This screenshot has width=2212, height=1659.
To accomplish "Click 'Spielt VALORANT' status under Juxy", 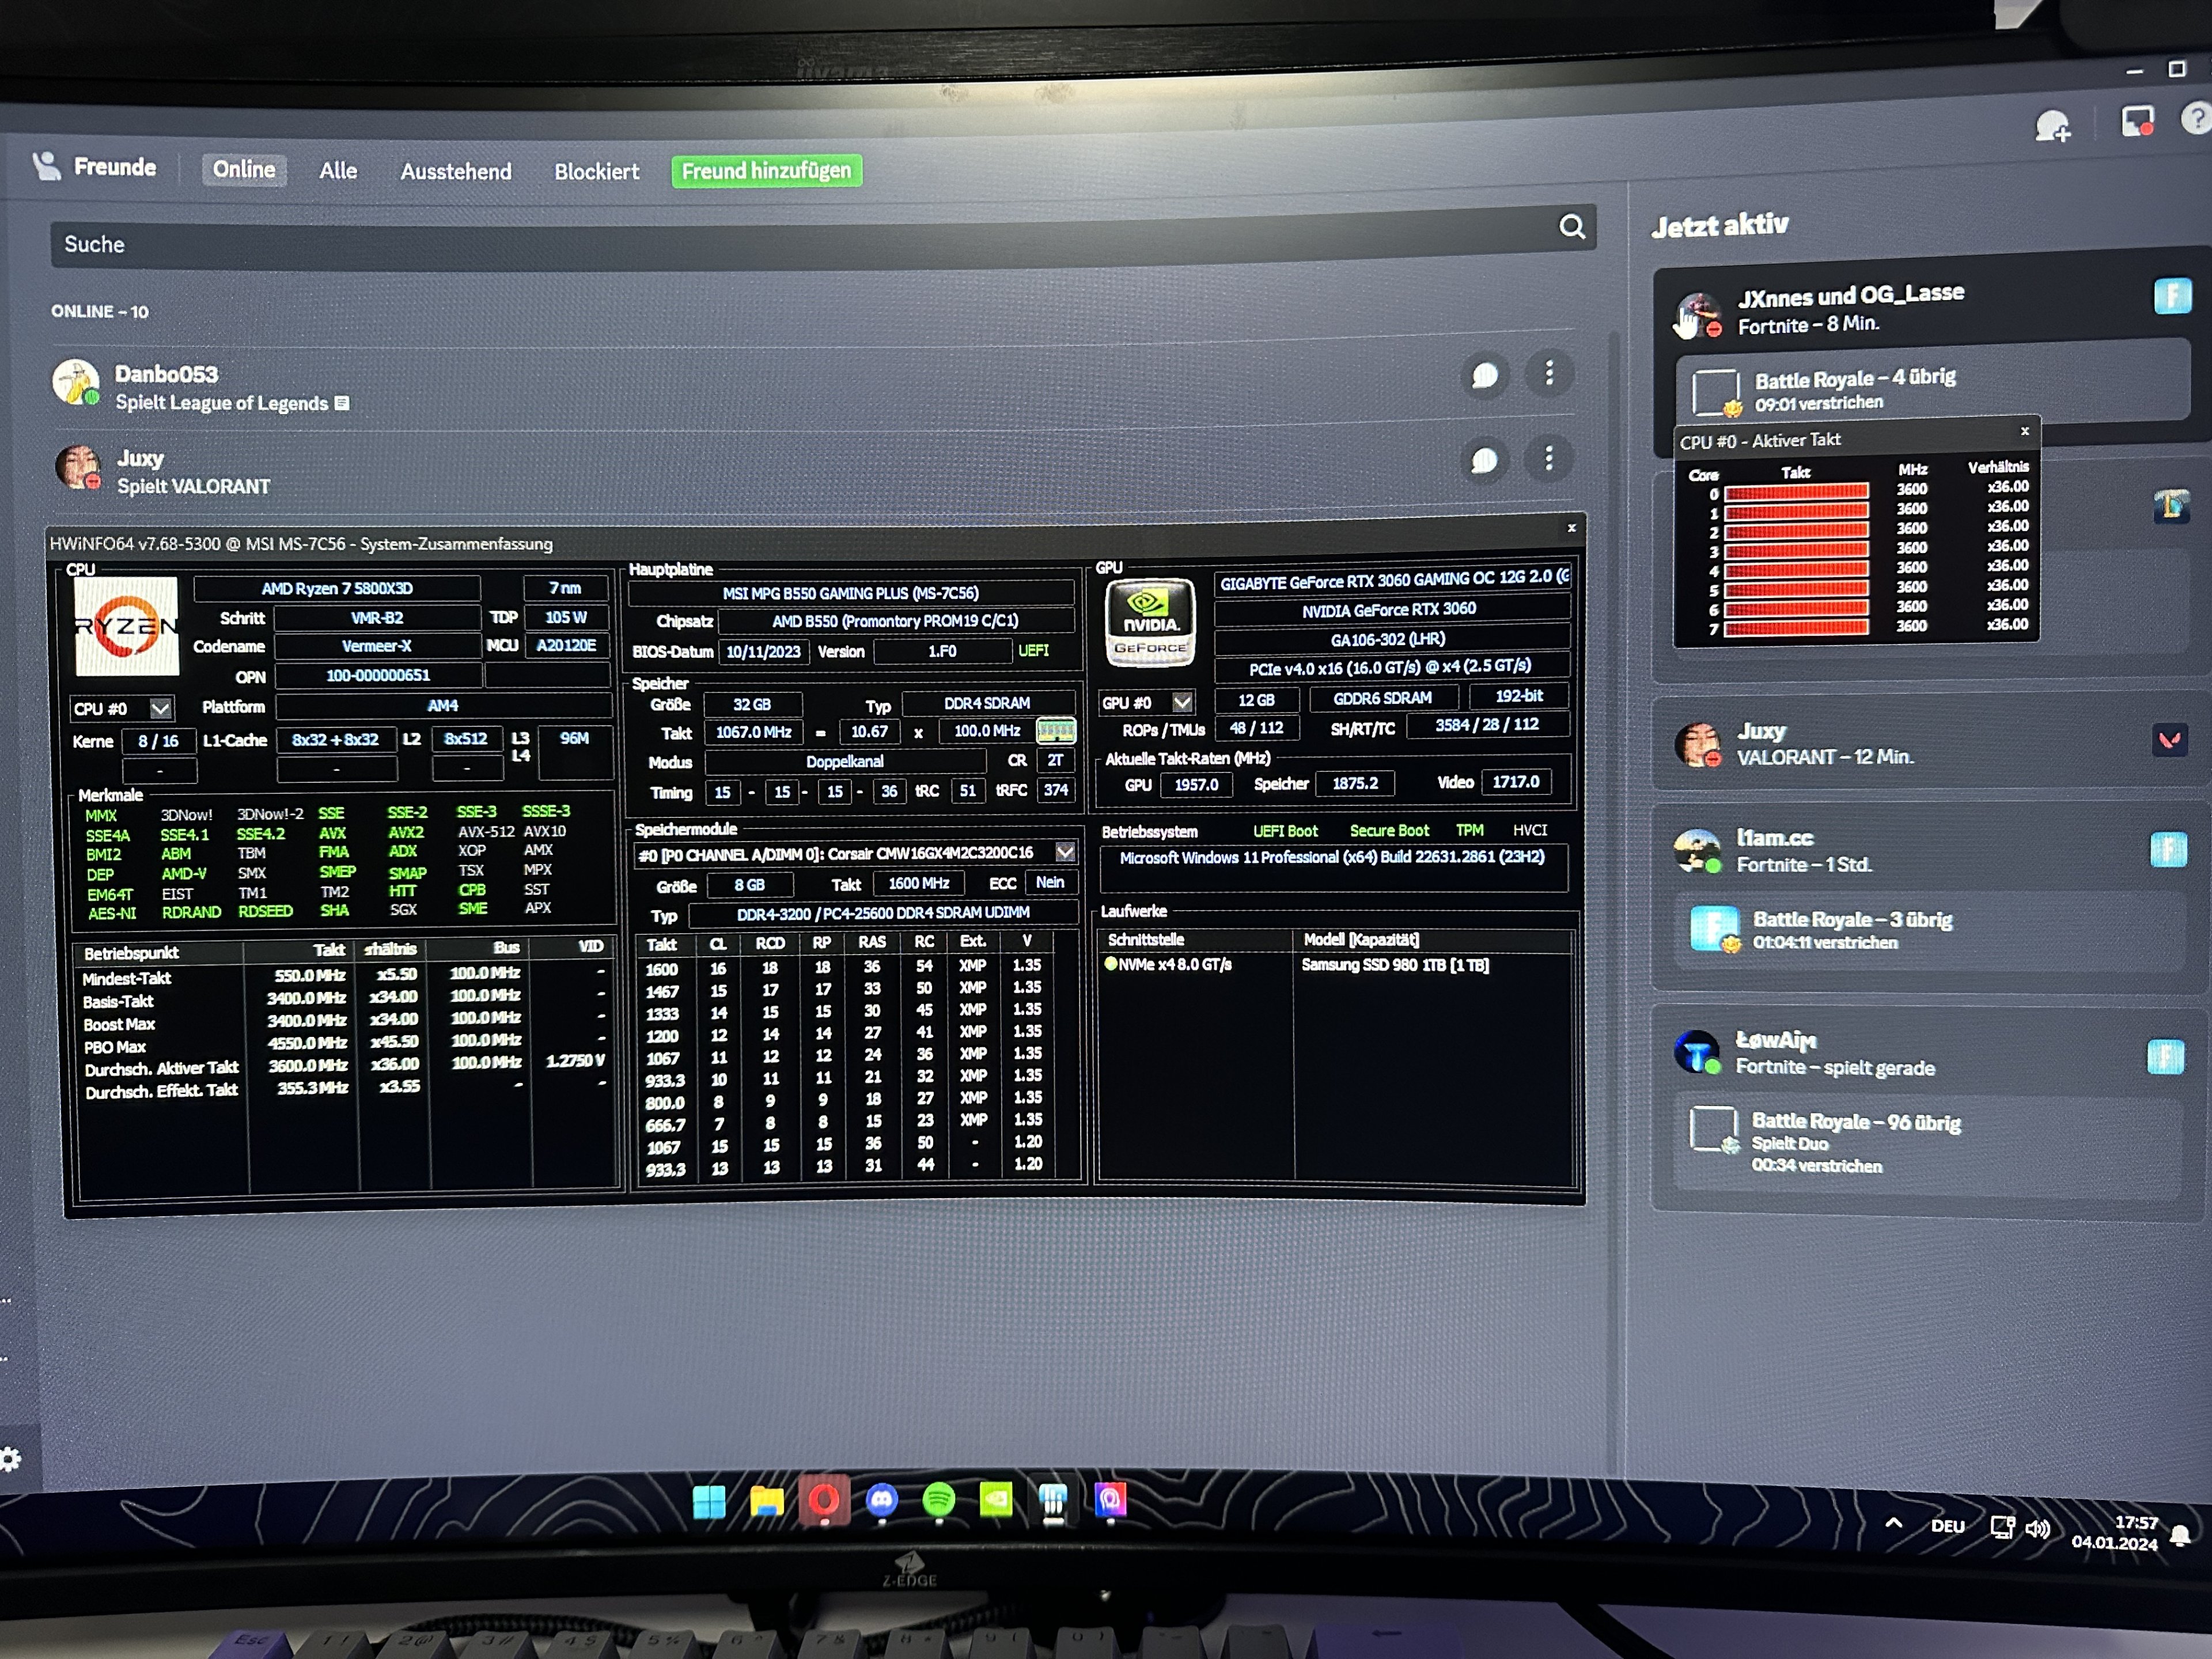I will (194, 487).
